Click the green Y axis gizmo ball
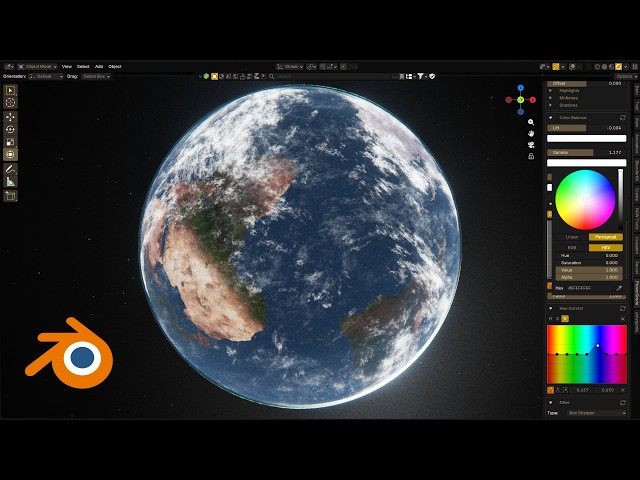Viewport: 640px width, 480px height. pyautogui.click(x=520, y=100)
